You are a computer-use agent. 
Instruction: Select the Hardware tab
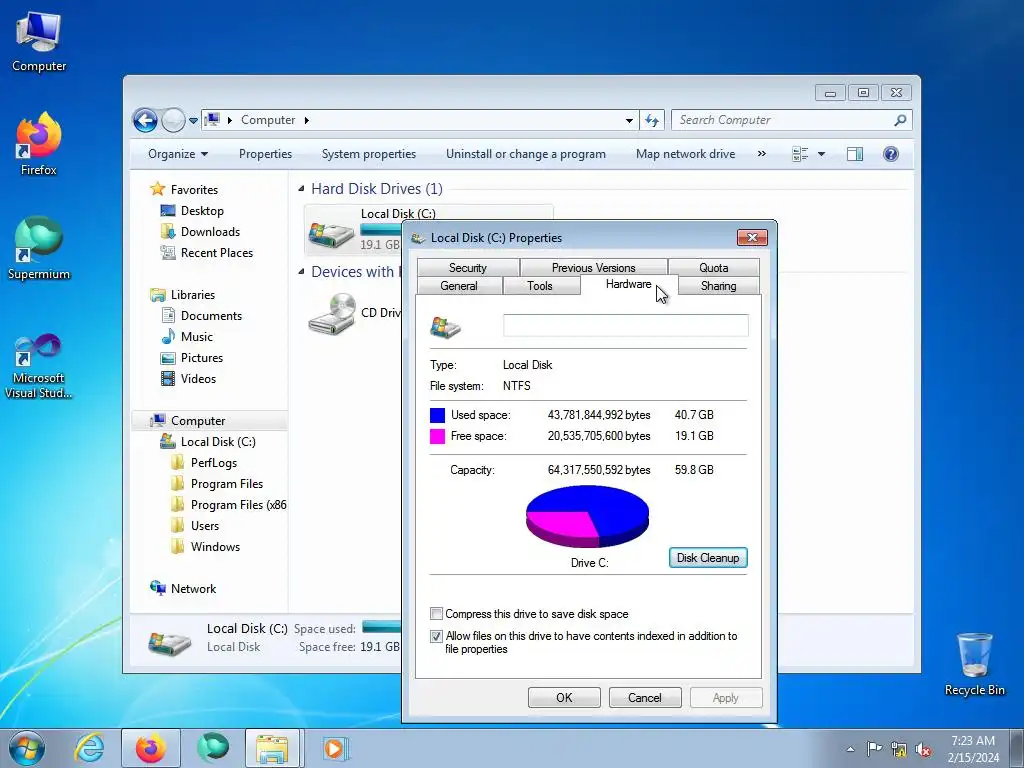pyautogui.click(x=628, y=284)
